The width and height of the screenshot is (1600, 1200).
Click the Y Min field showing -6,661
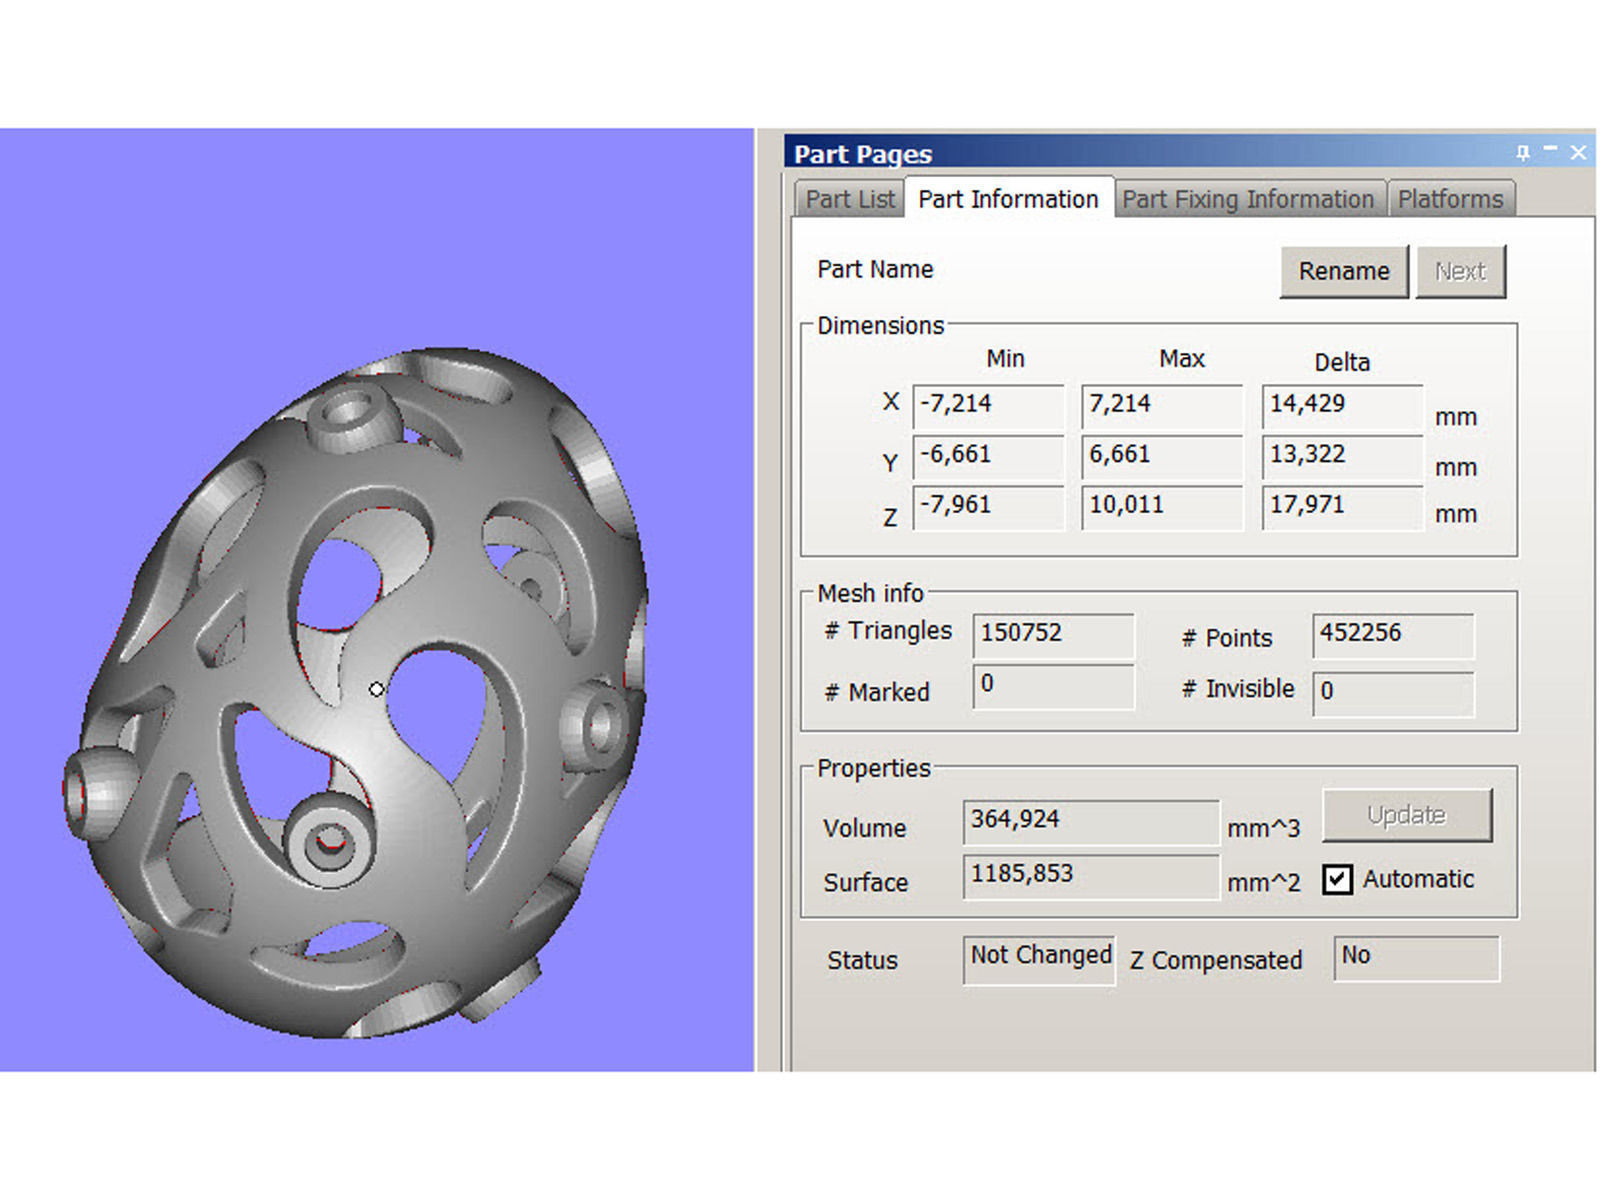click(x=988, y=456)
